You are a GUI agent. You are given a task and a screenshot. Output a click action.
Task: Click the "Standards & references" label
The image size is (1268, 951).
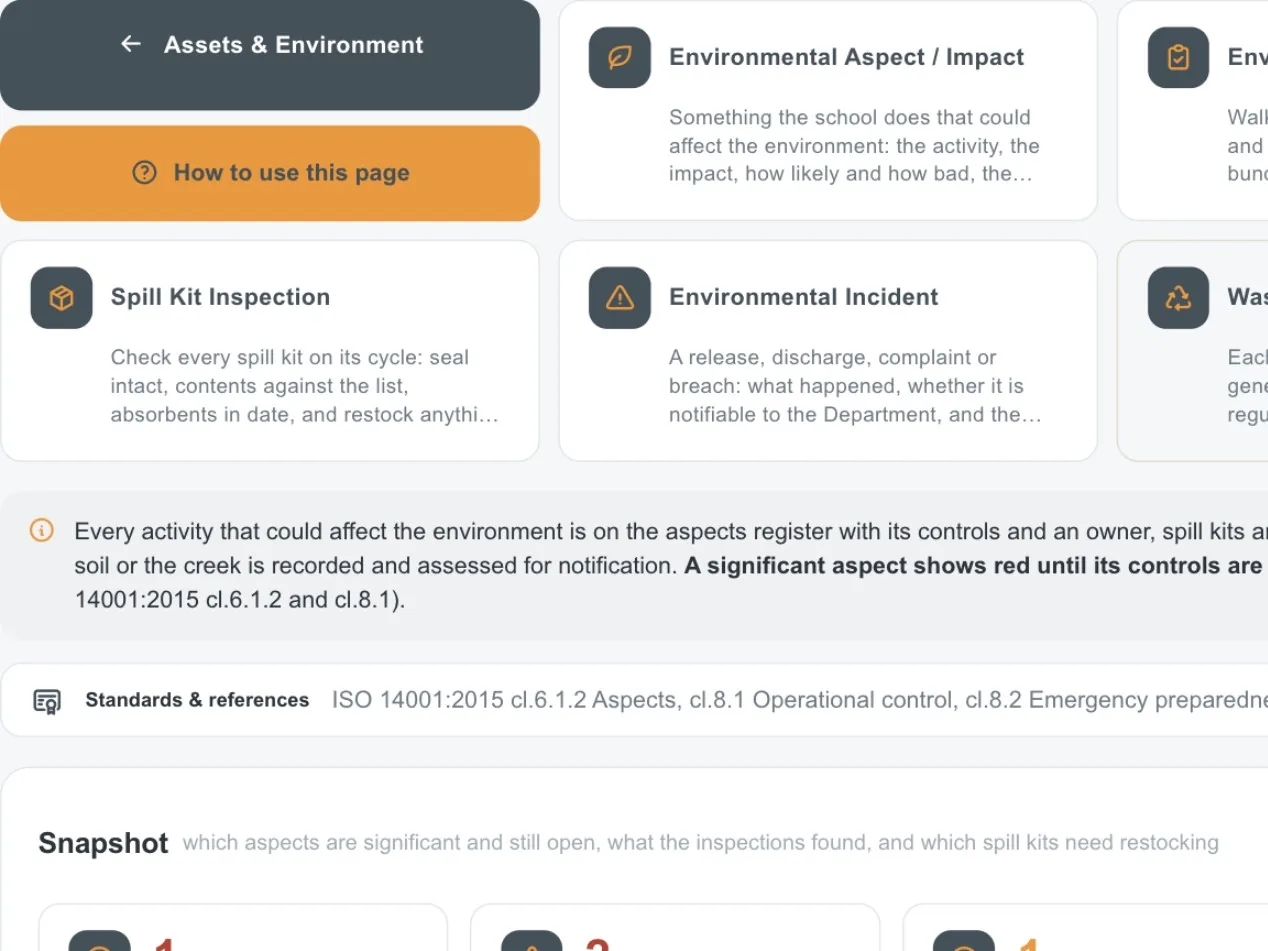[x=197, y=700]
